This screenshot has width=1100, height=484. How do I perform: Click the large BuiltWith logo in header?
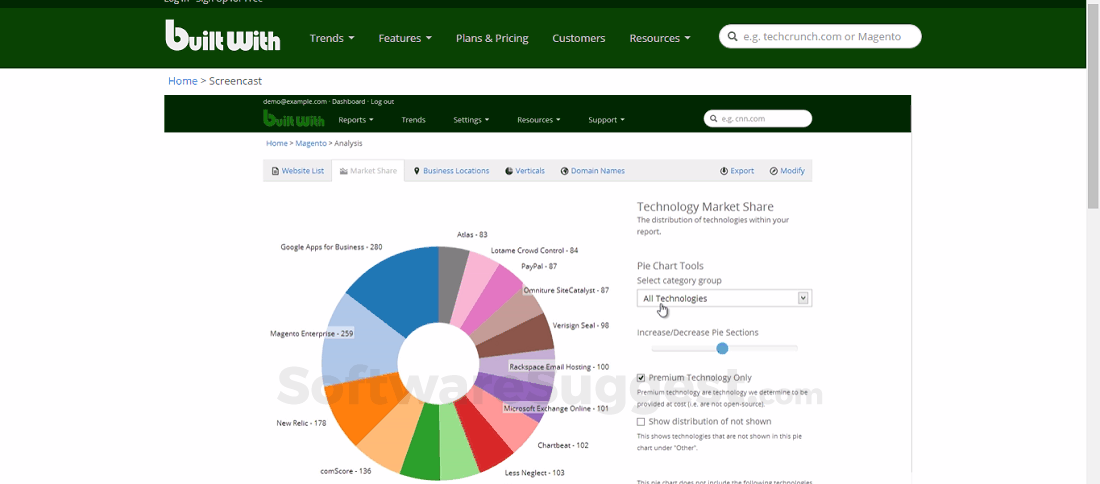coord(223,37)
